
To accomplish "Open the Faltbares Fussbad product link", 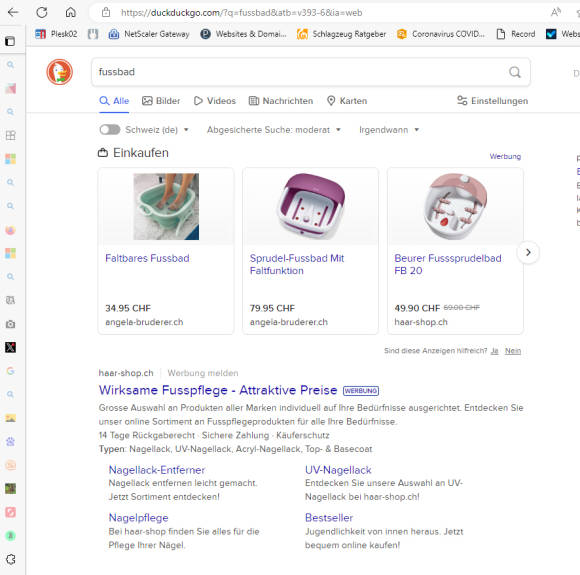I will click(x=147, y=258).
